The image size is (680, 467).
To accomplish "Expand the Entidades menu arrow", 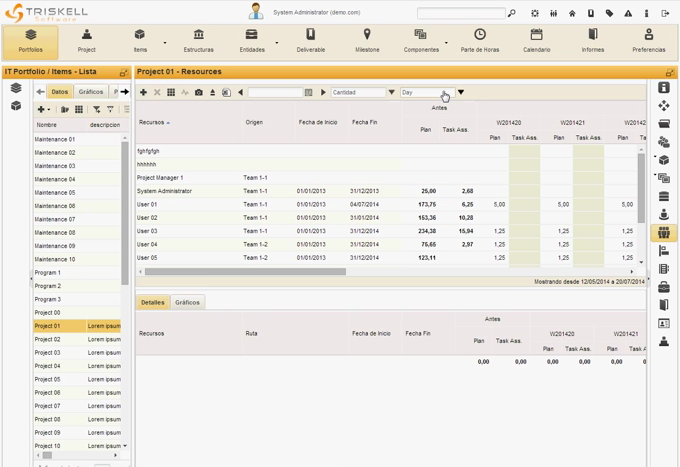I will tap(277, 43).
